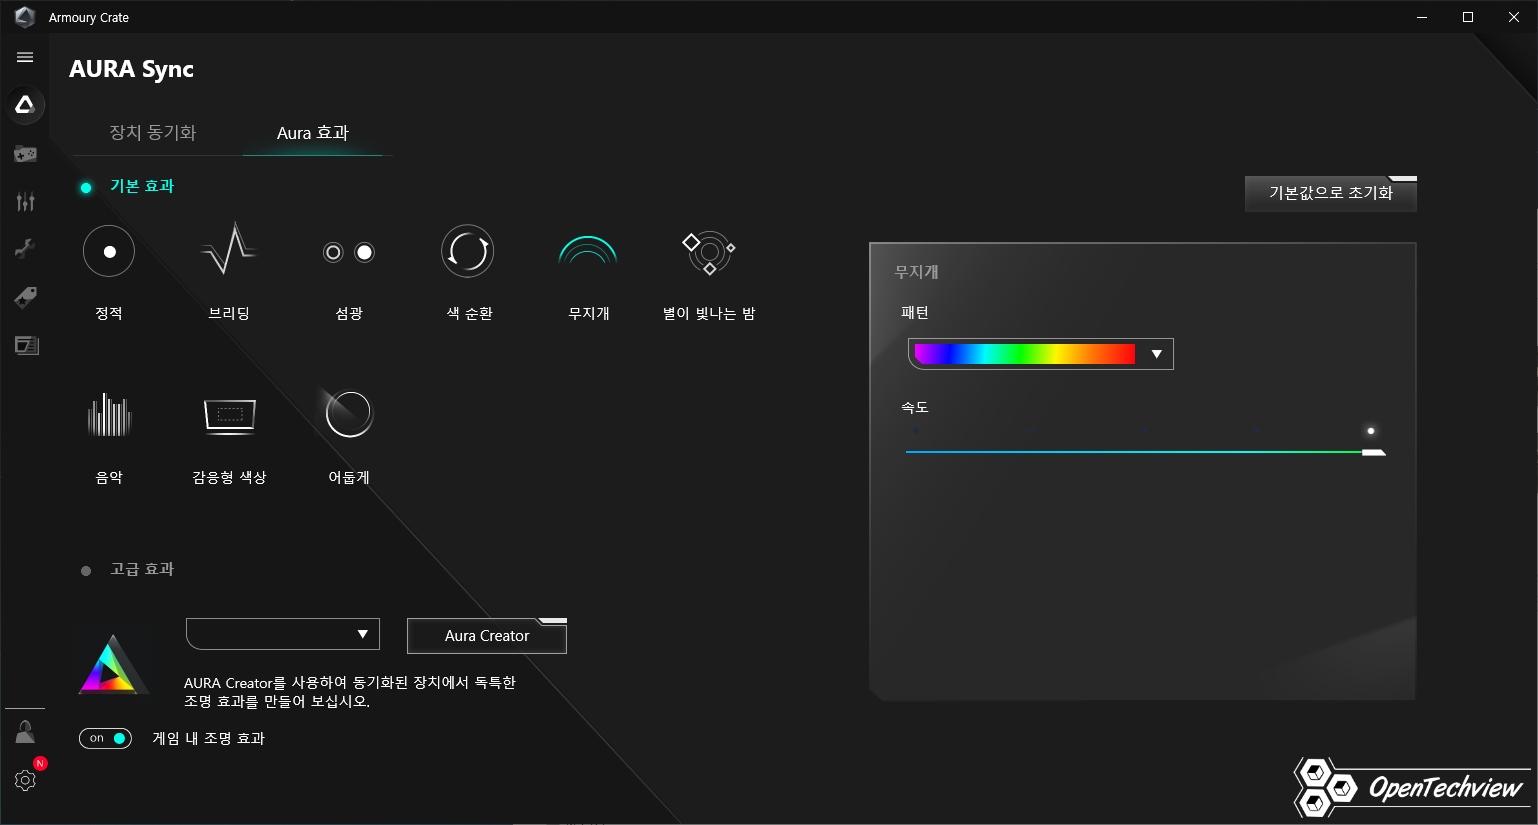Viewport: 1538px width, 825px height.
Task: Choose the 별이 빛나는 밤 starry night icon
Action: point(709,253)
